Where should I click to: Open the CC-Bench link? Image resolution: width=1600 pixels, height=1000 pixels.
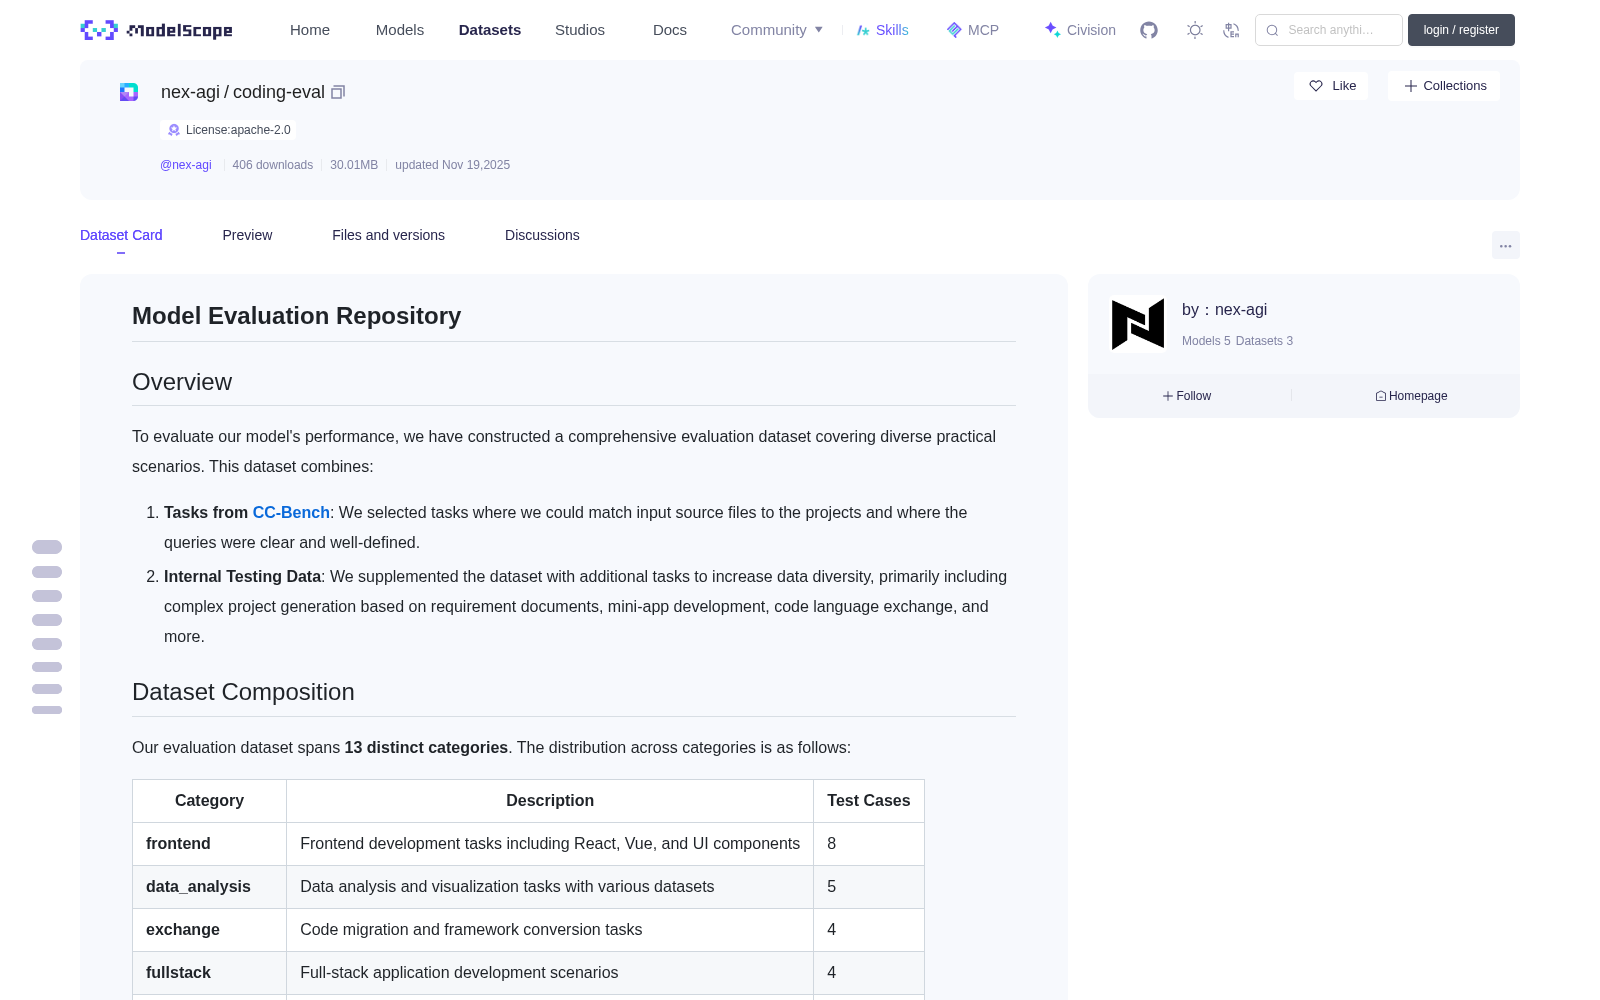click(x=291, y=512)
